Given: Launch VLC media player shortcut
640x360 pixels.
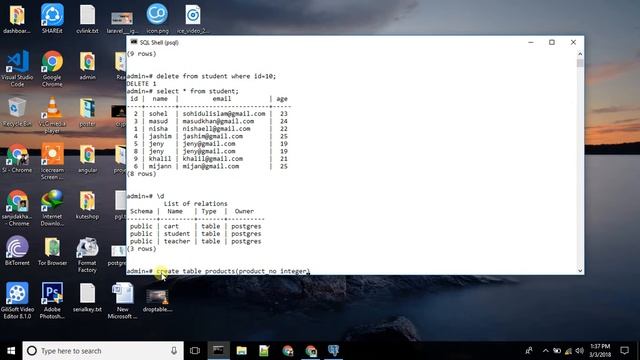Looking at the screenshot, I should (x=52, y=115).
